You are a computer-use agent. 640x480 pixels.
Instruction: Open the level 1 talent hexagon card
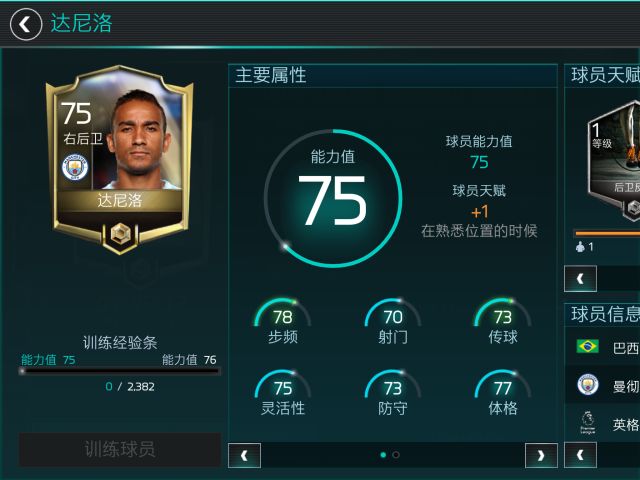pyautogui.click(x=613, y=161)
